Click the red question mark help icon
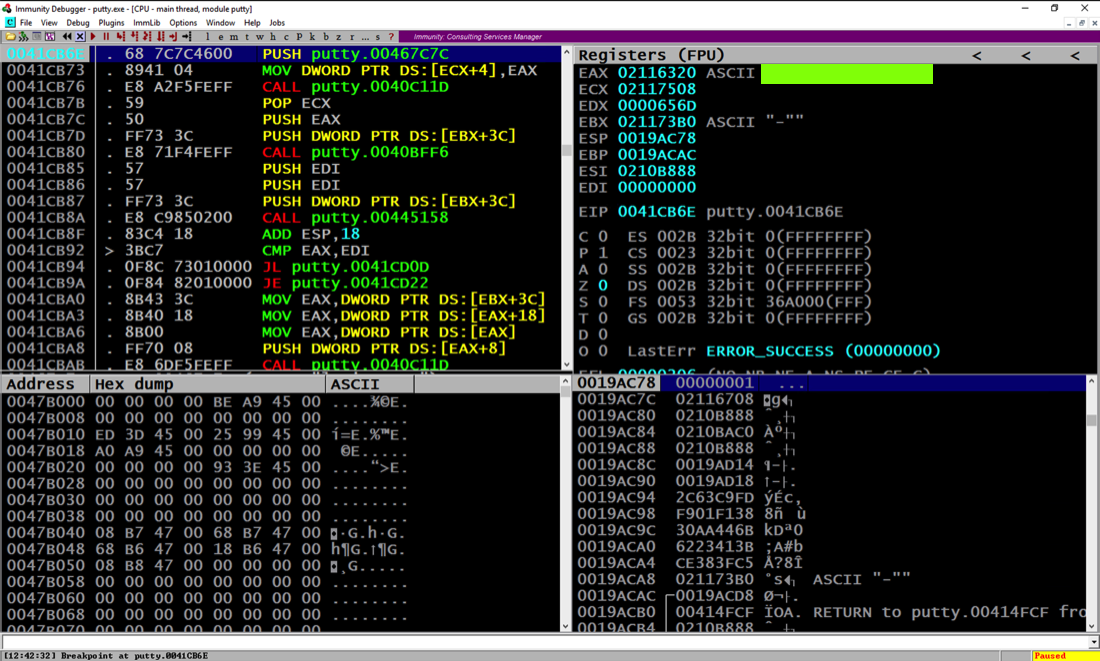Viewport: 1100px width, 661px height. (391, 37)
